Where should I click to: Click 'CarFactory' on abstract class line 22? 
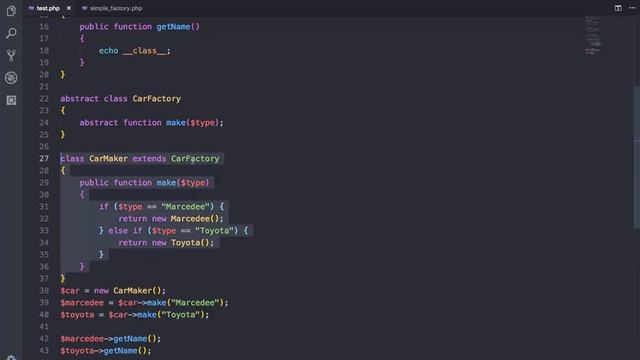[x=156, y=98]
